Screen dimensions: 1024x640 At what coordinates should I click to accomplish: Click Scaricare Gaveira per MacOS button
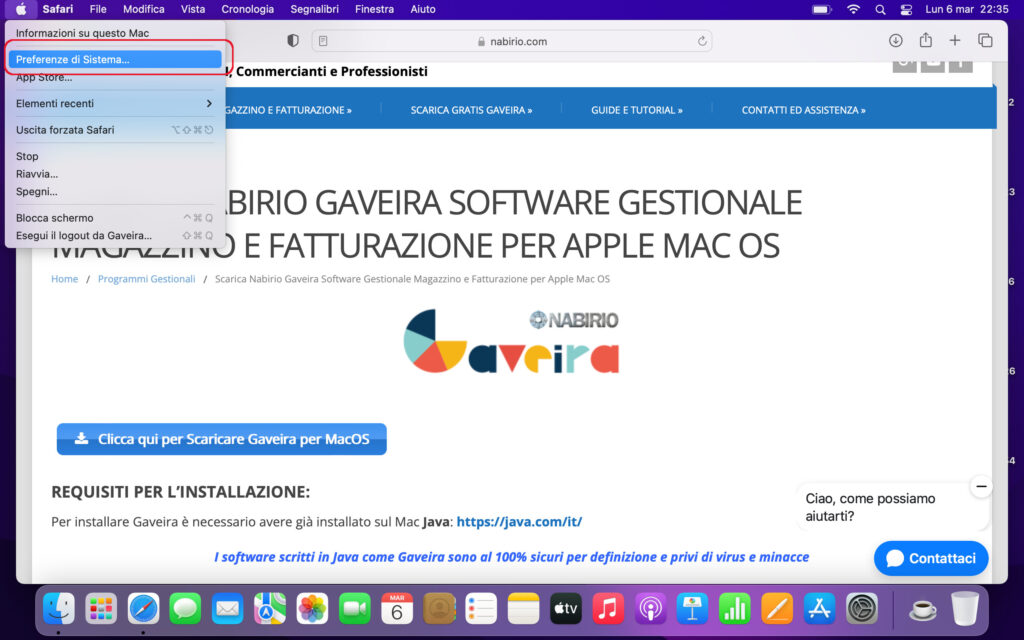point(221,439)
